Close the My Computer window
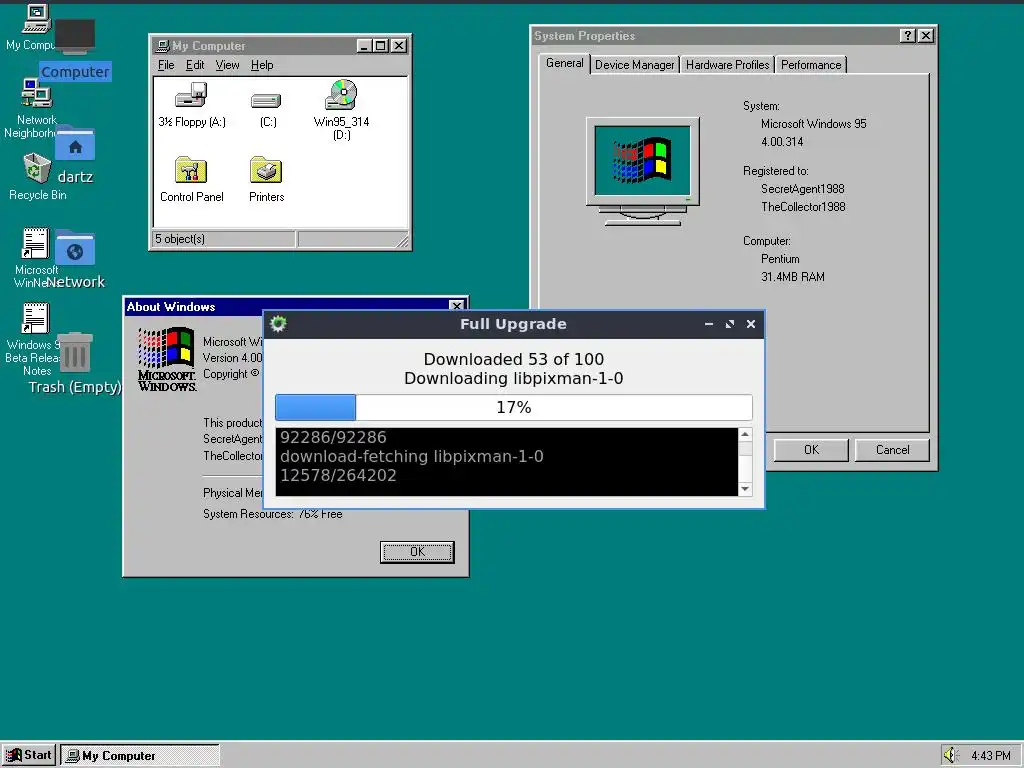The width and height of the screenshot is (1024, 768). (398, 46)
